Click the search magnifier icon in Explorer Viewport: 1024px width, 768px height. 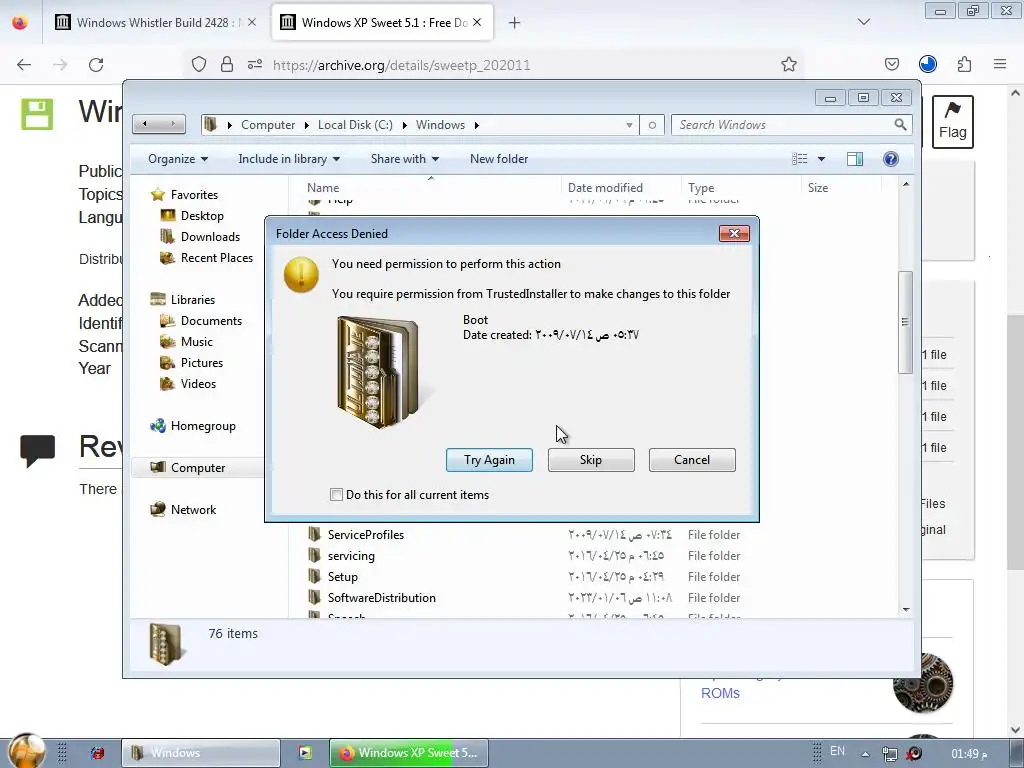point(901,125)
